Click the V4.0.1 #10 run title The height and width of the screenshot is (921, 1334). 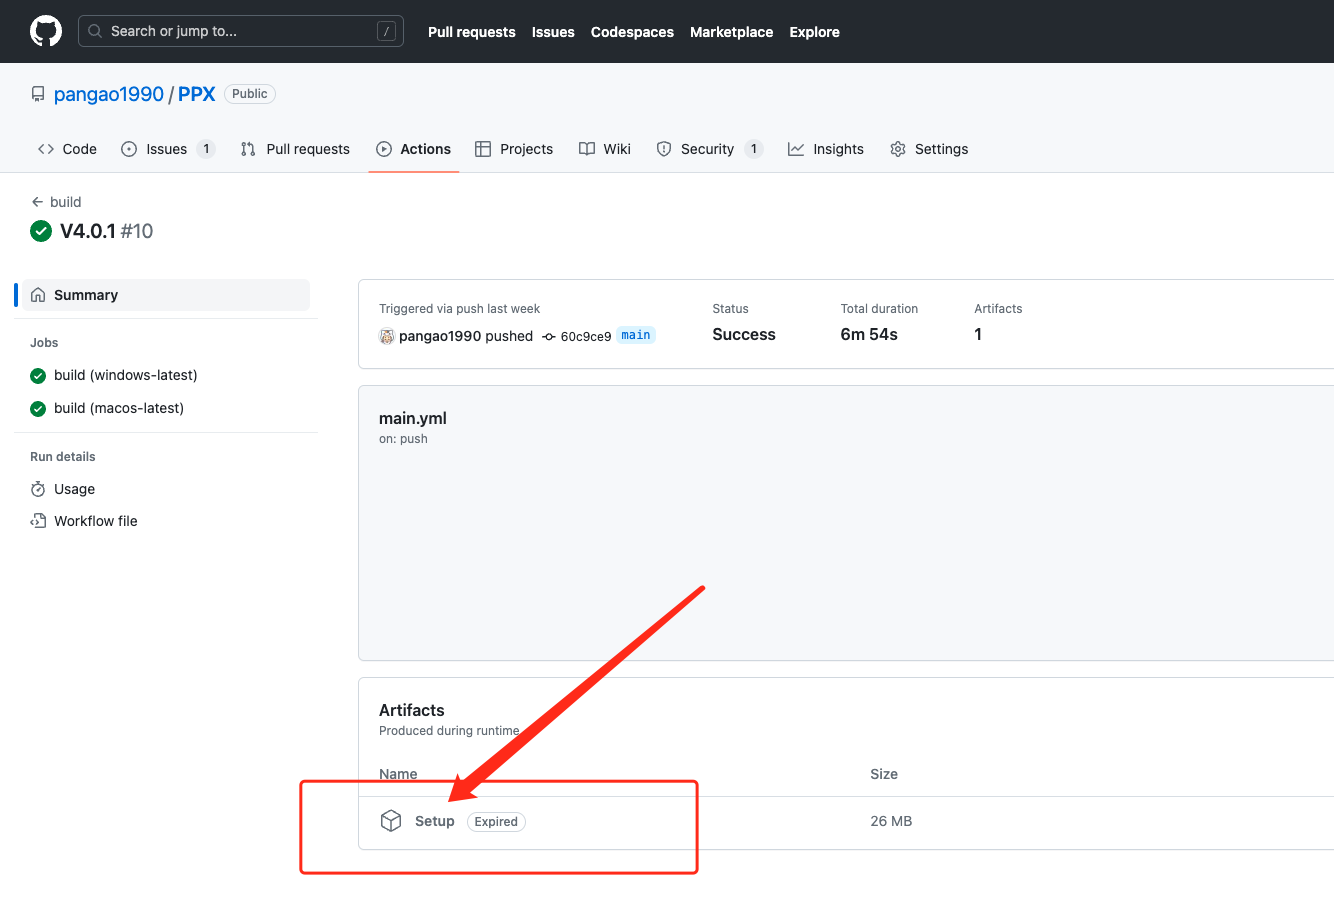point(107,231)
